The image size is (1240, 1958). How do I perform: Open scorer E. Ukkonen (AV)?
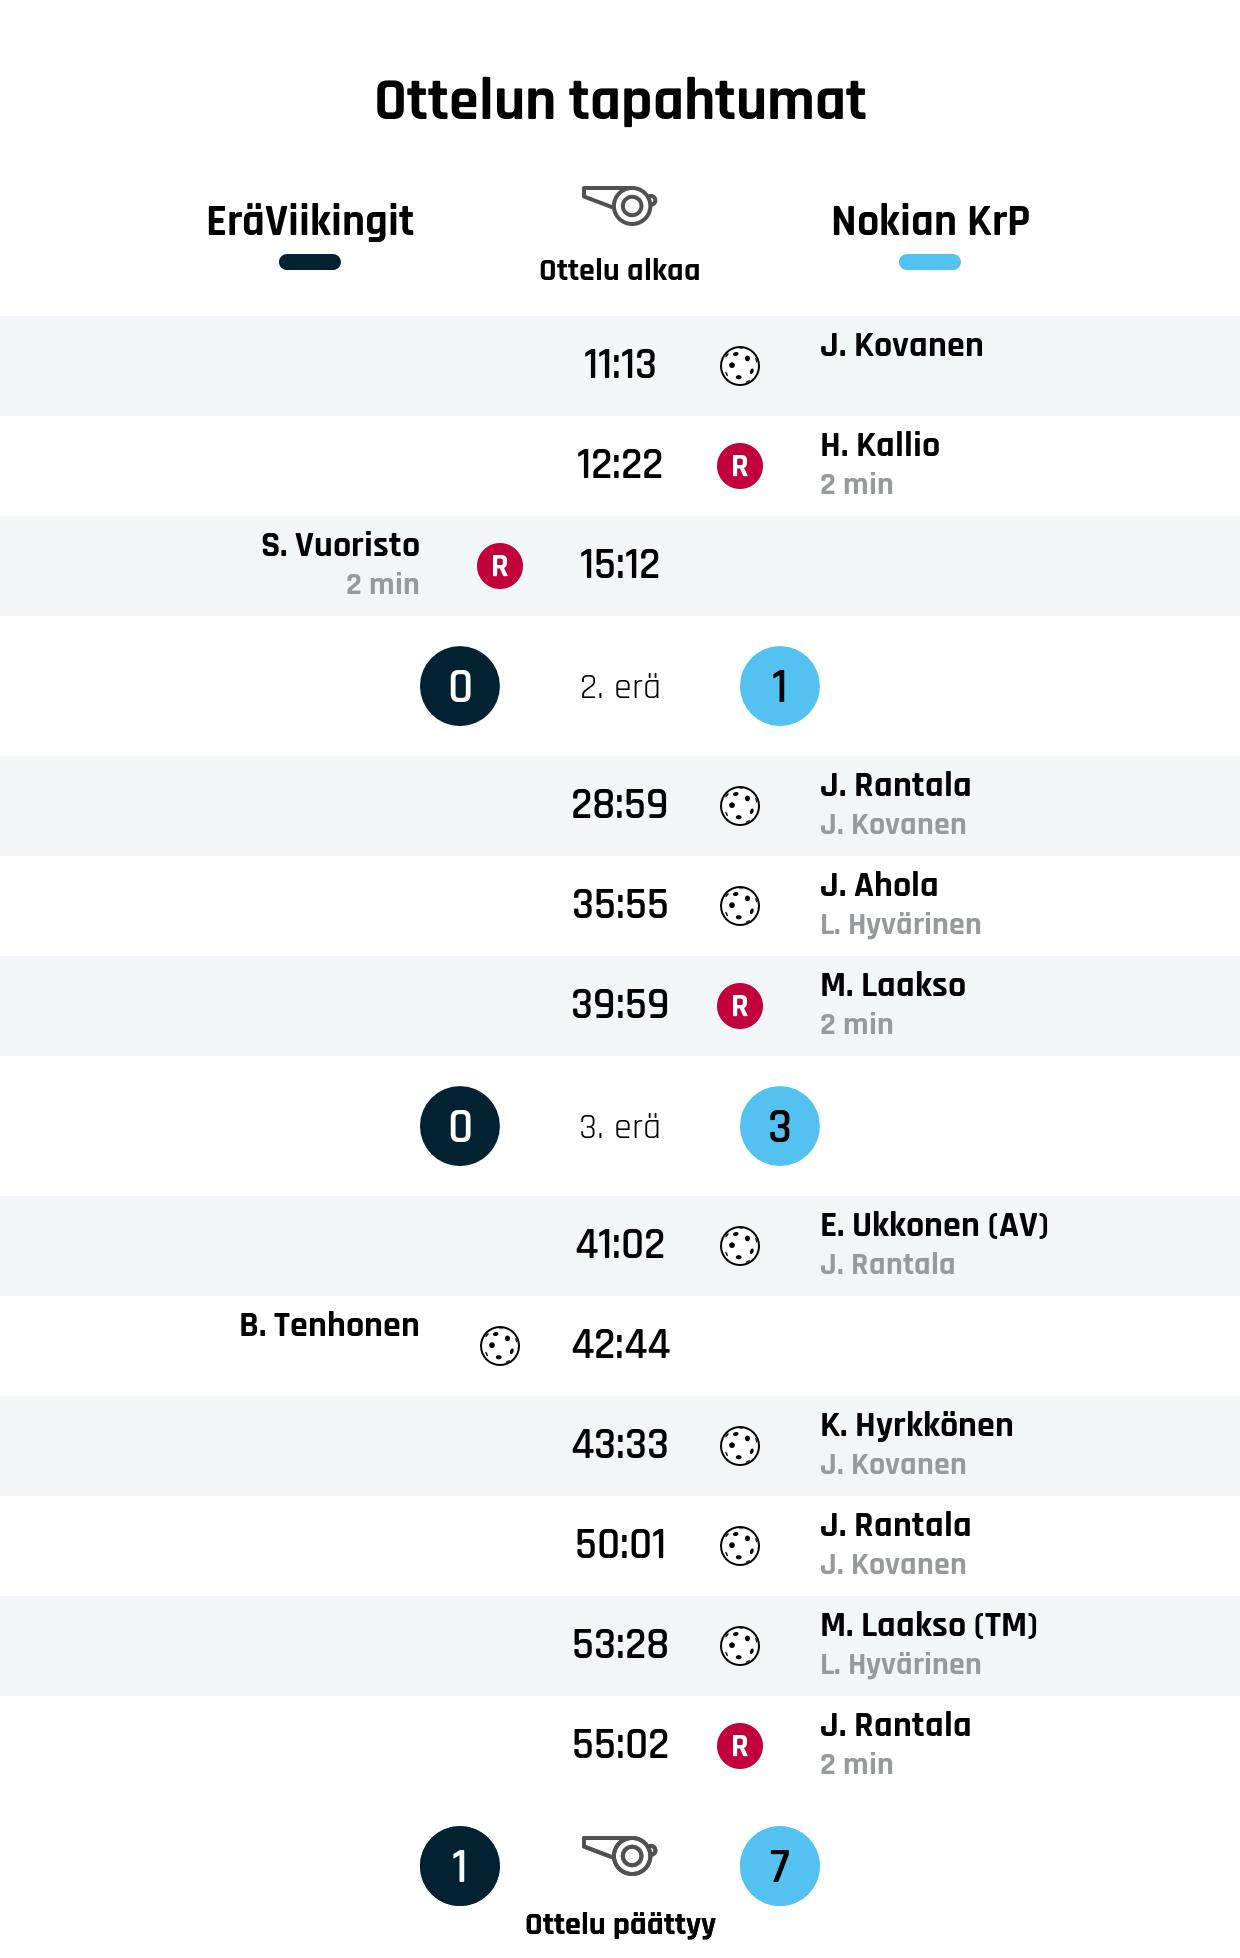coord(934,1225)
